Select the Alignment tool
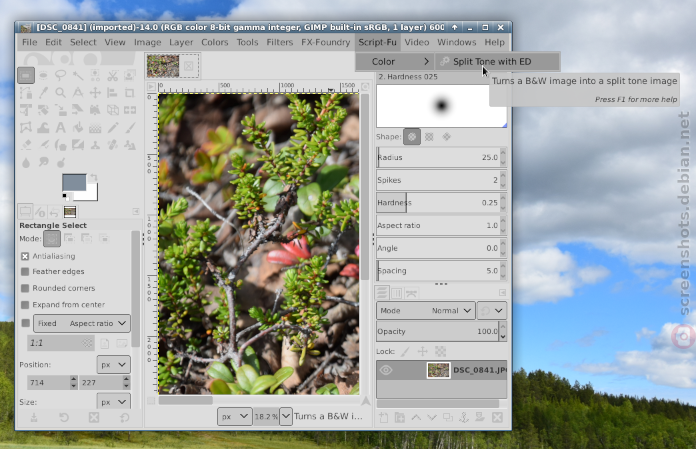696x449 pixels. coord(112,93)
